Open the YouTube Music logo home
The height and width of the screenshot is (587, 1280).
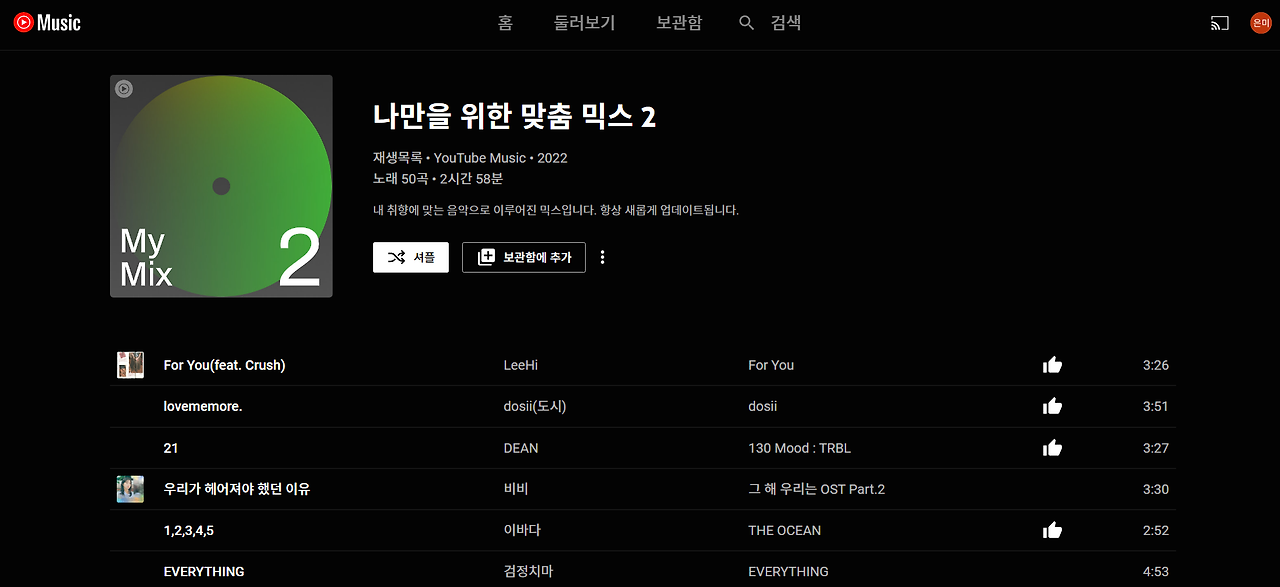tap(47, 23)
